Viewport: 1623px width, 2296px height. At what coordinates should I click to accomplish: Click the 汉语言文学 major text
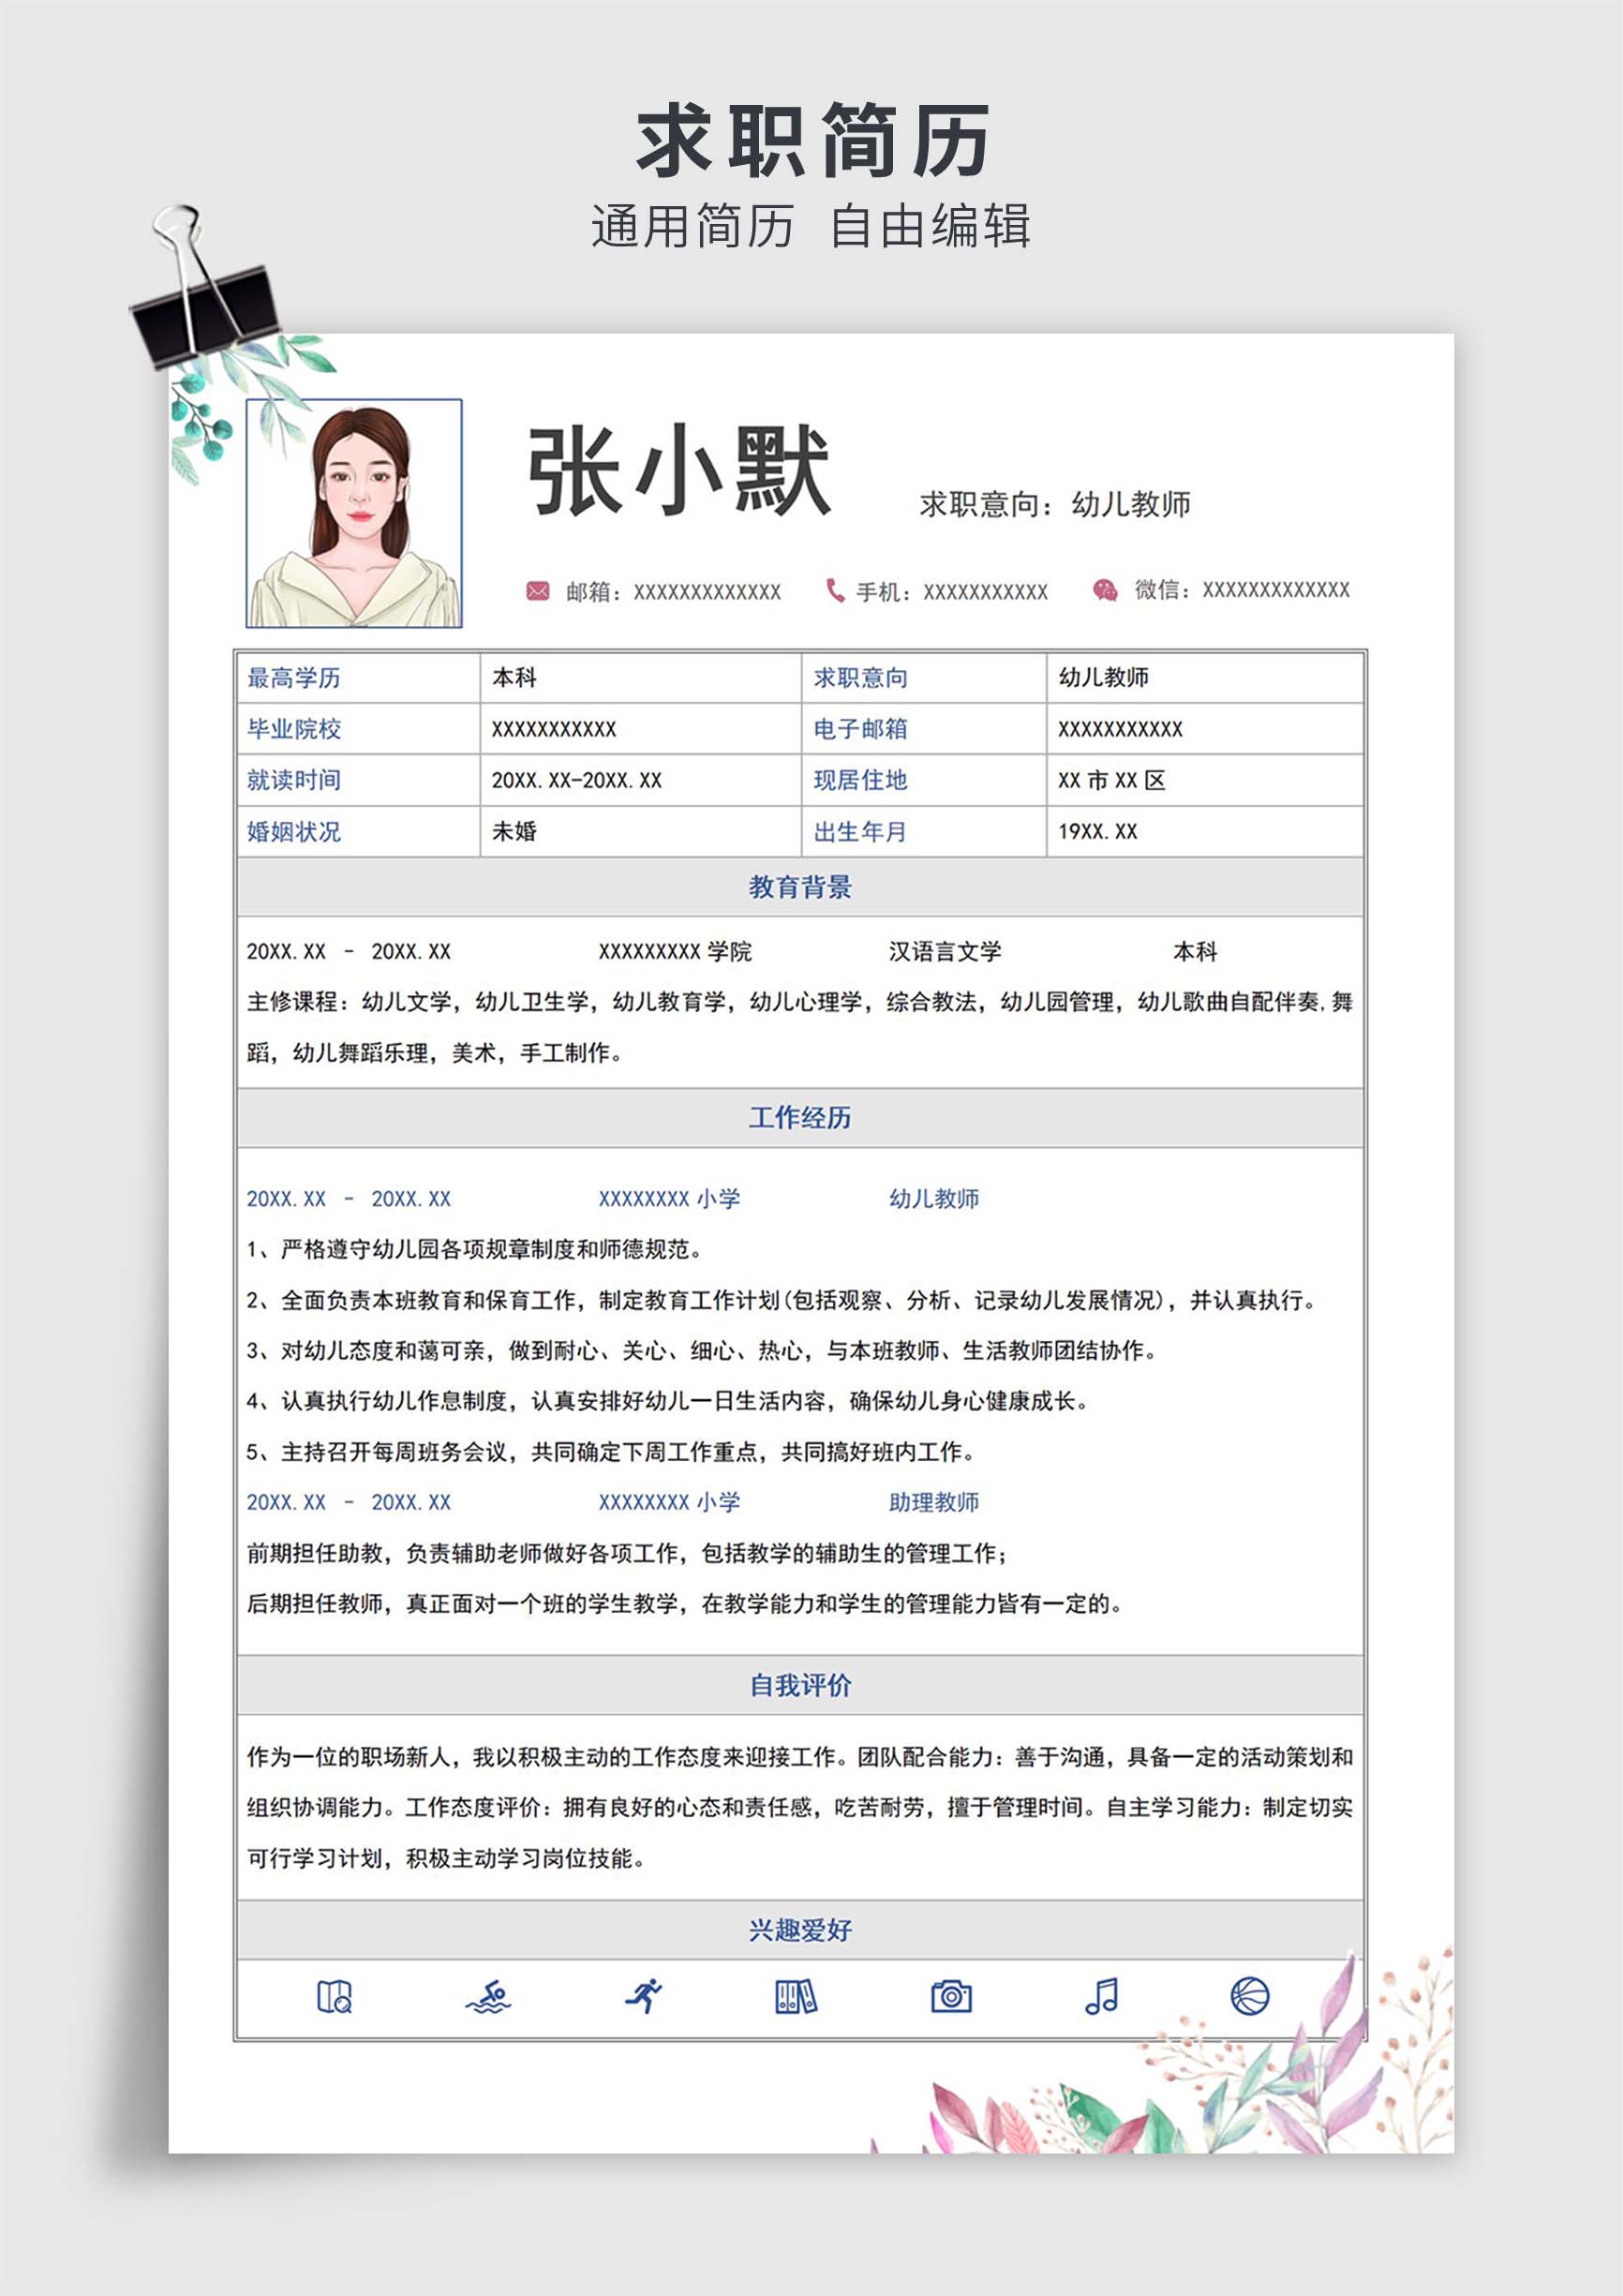945,951
